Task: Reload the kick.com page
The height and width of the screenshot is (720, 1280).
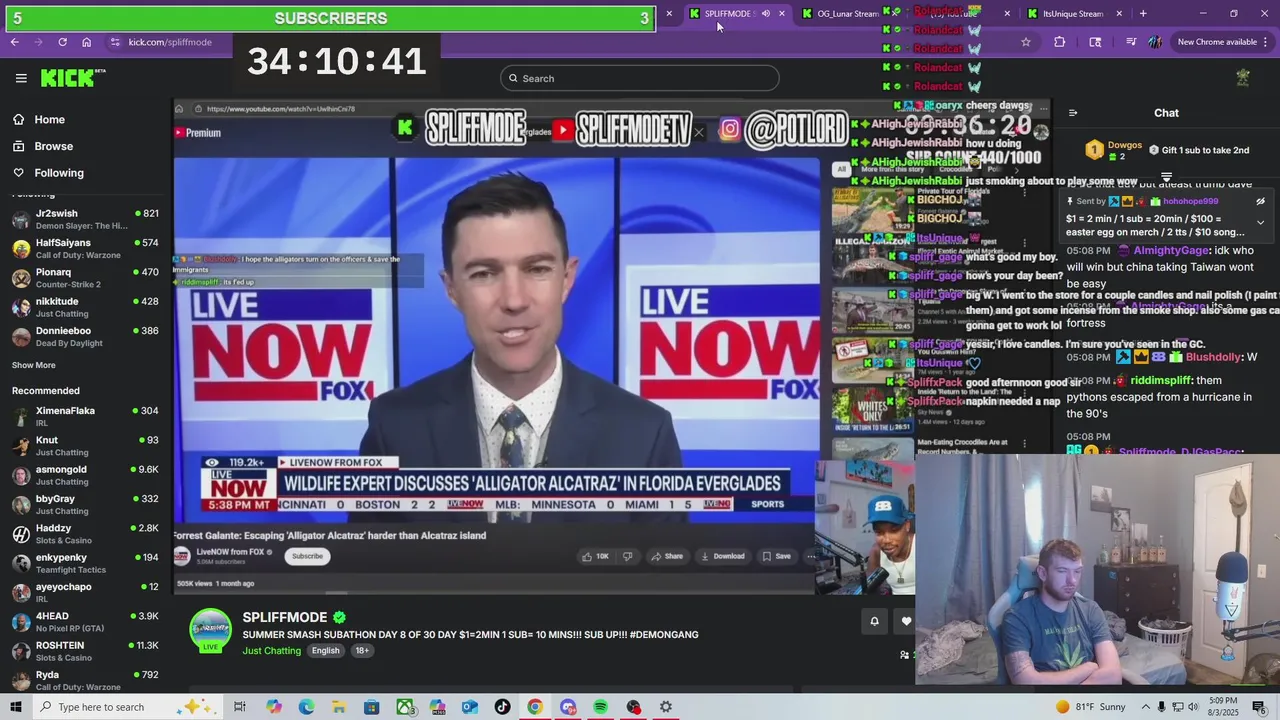Action: pos(62,42)
